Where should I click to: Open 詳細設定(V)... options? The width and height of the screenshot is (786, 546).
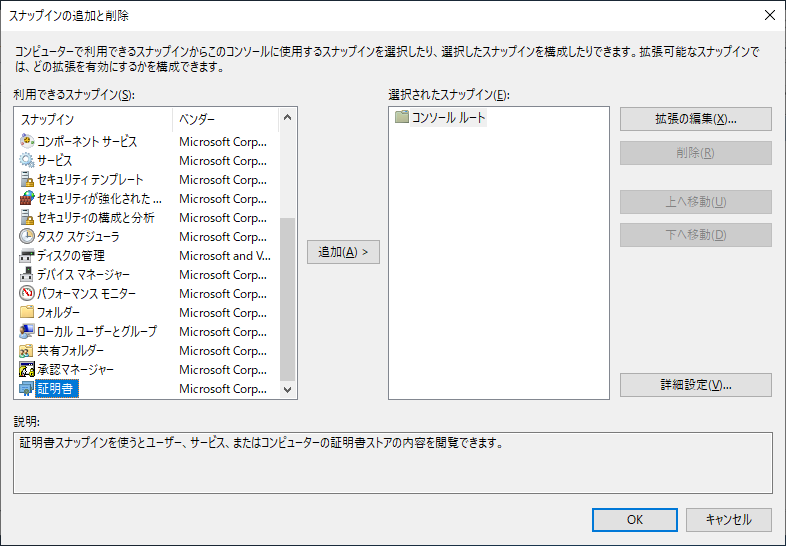click(x=696, y=385)
